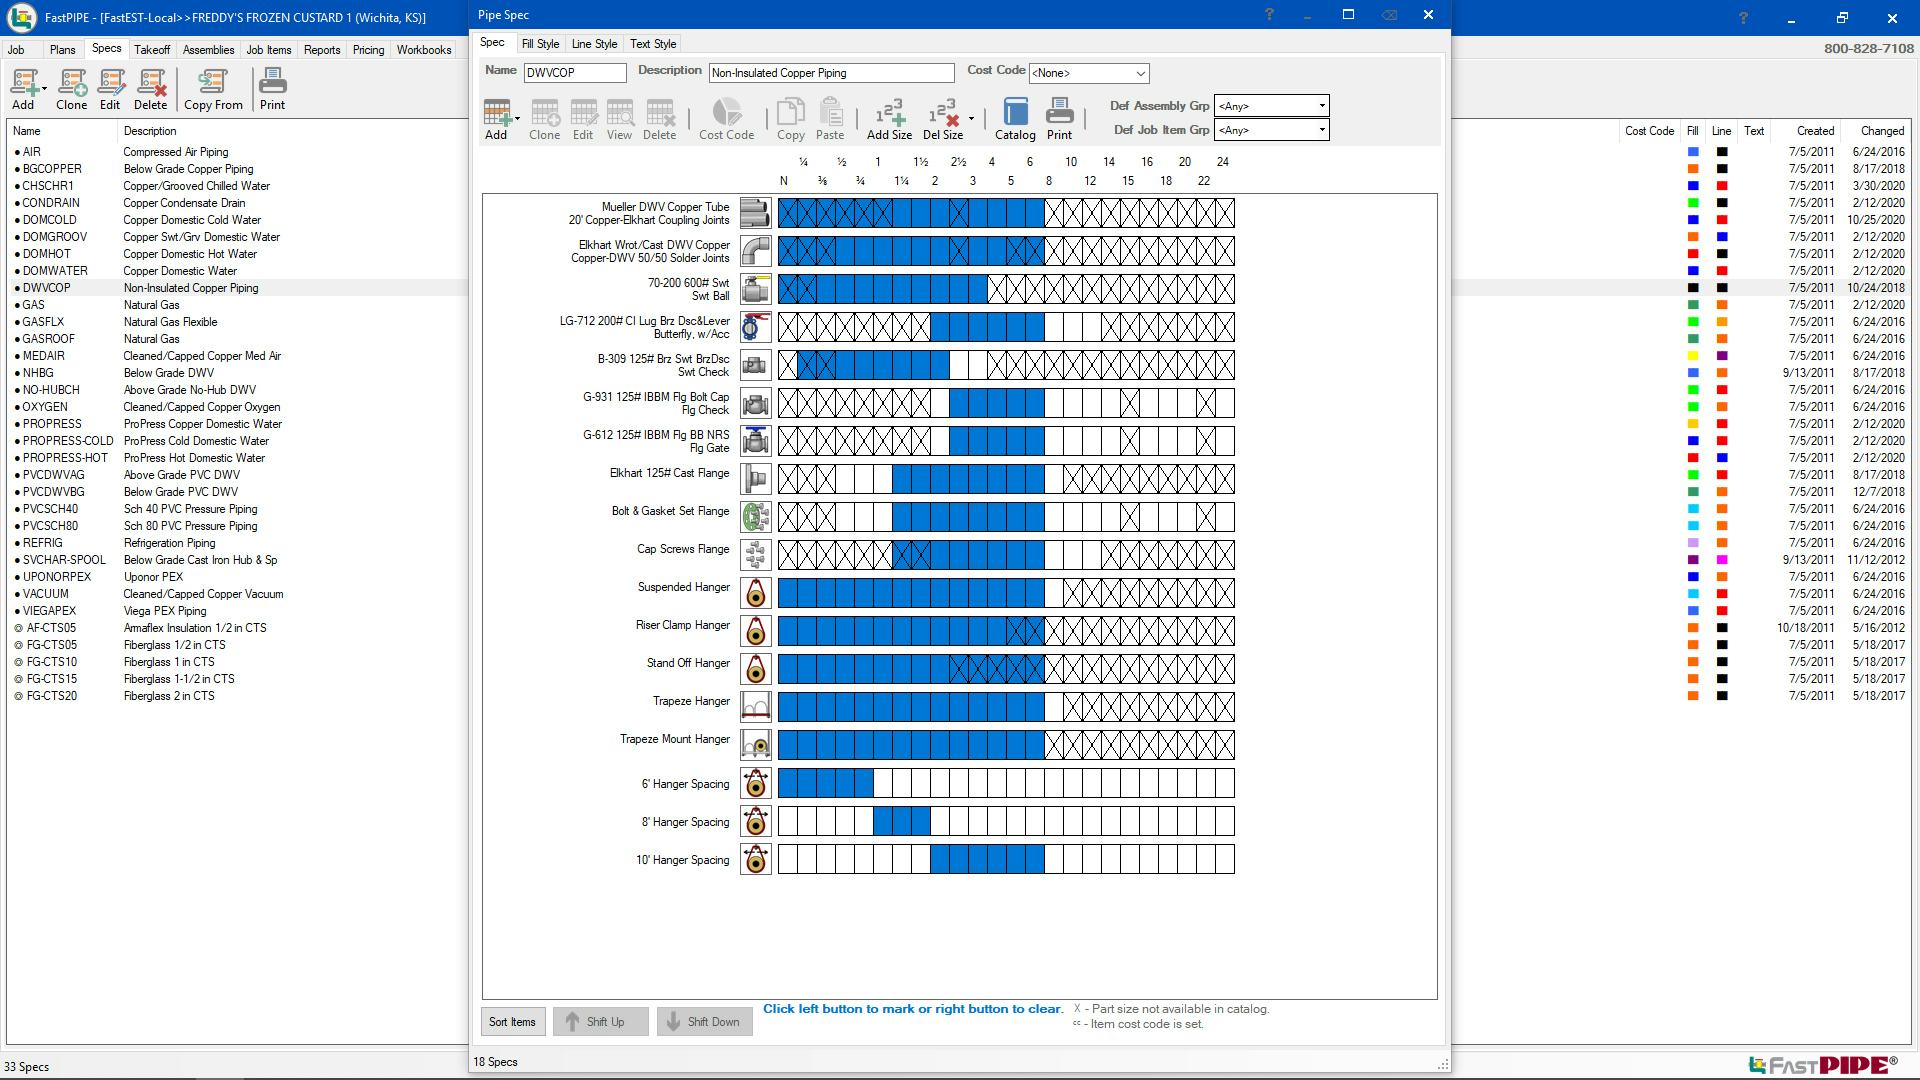This screenshot has width=1920, height=1080.
Task: Select the Line Style tab
Action: tap(593, 44)
